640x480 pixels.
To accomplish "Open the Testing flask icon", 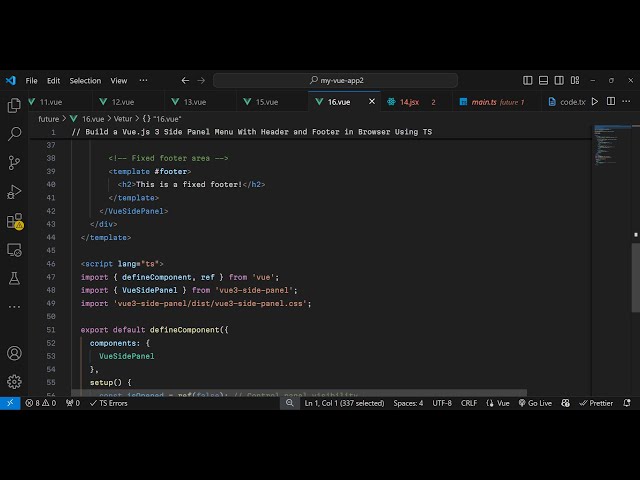I will tap(14, 278).
